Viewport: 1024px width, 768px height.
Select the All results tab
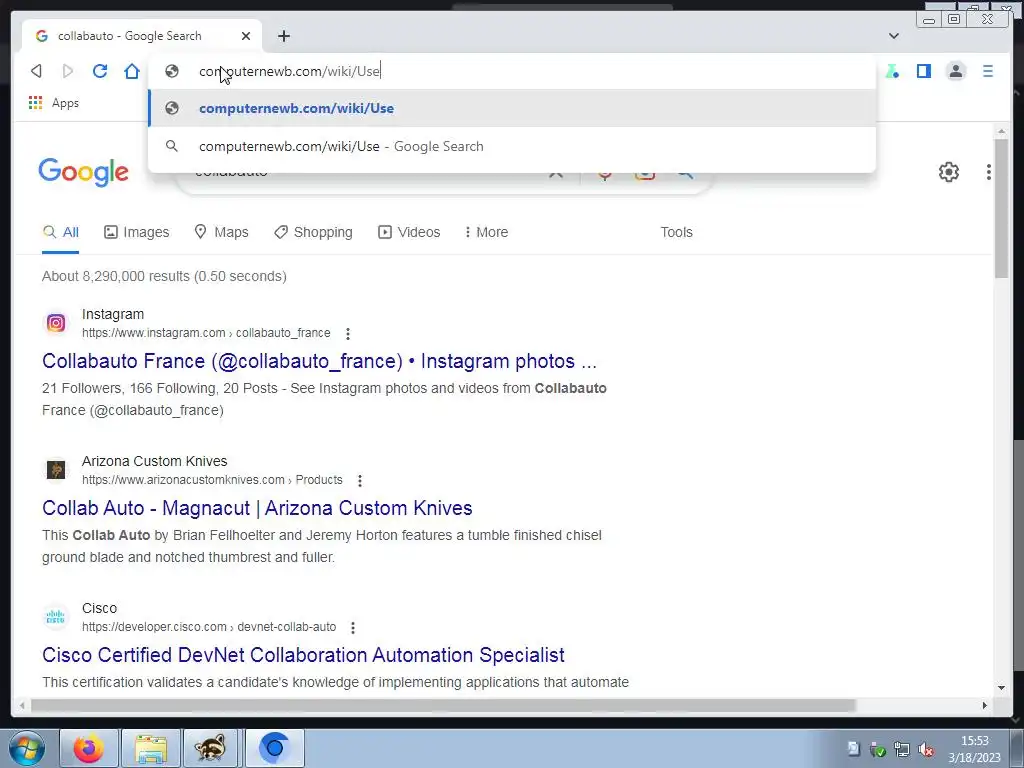(61, 232)
